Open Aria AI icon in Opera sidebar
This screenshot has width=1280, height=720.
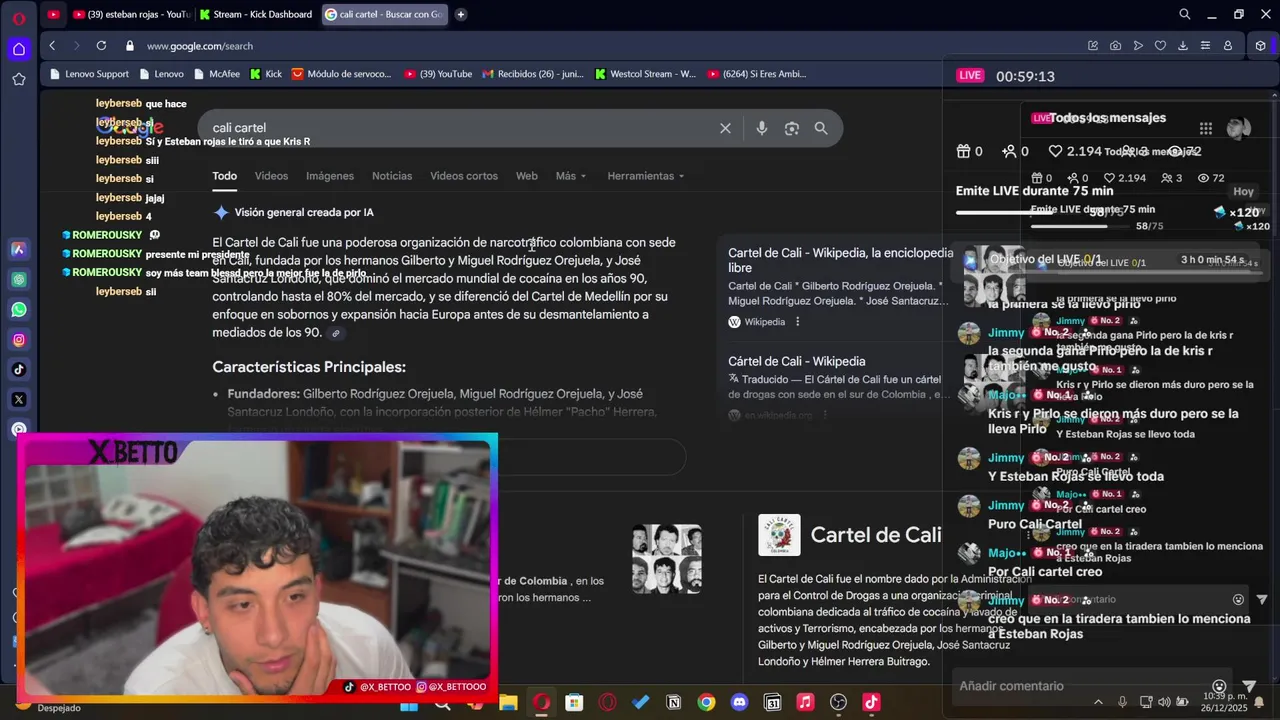[19, 250]
